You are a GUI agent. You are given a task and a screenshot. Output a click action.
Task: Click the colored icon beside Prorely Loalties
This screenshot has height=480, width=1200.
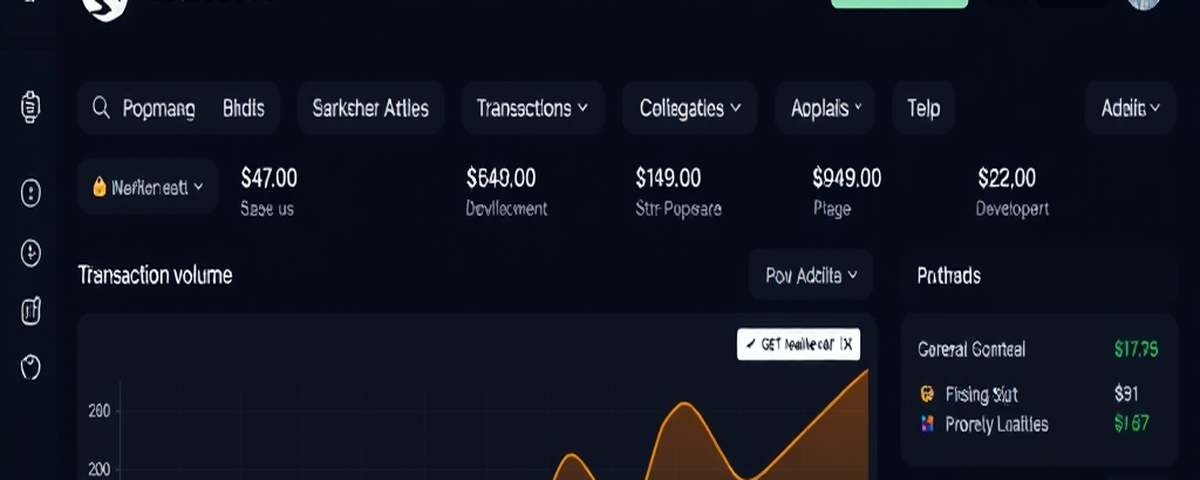coord(926,424)
